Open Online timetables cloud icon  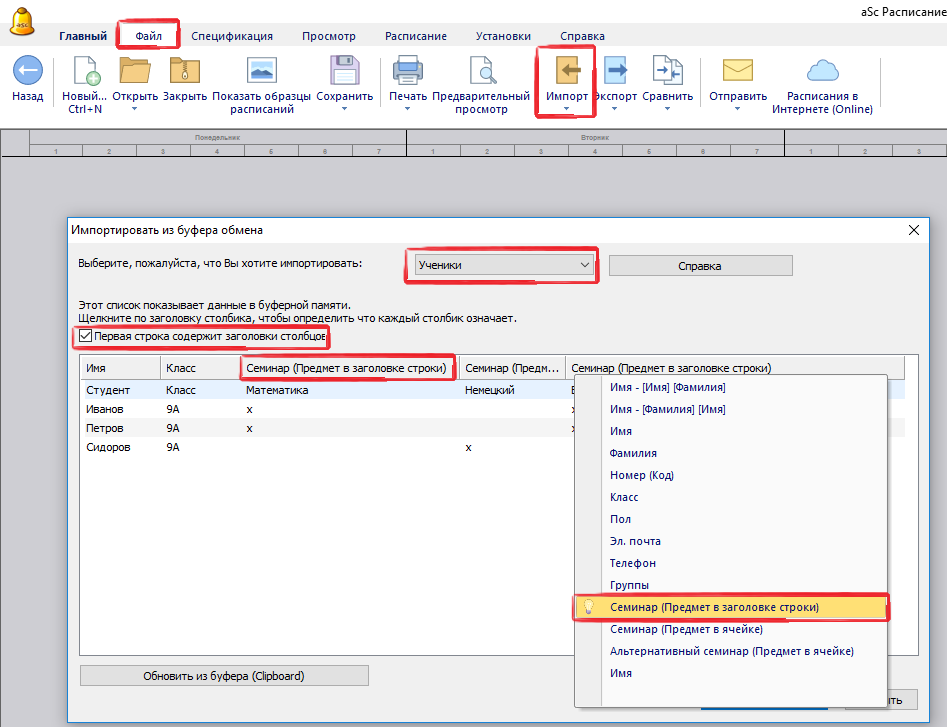pos(822,71)
